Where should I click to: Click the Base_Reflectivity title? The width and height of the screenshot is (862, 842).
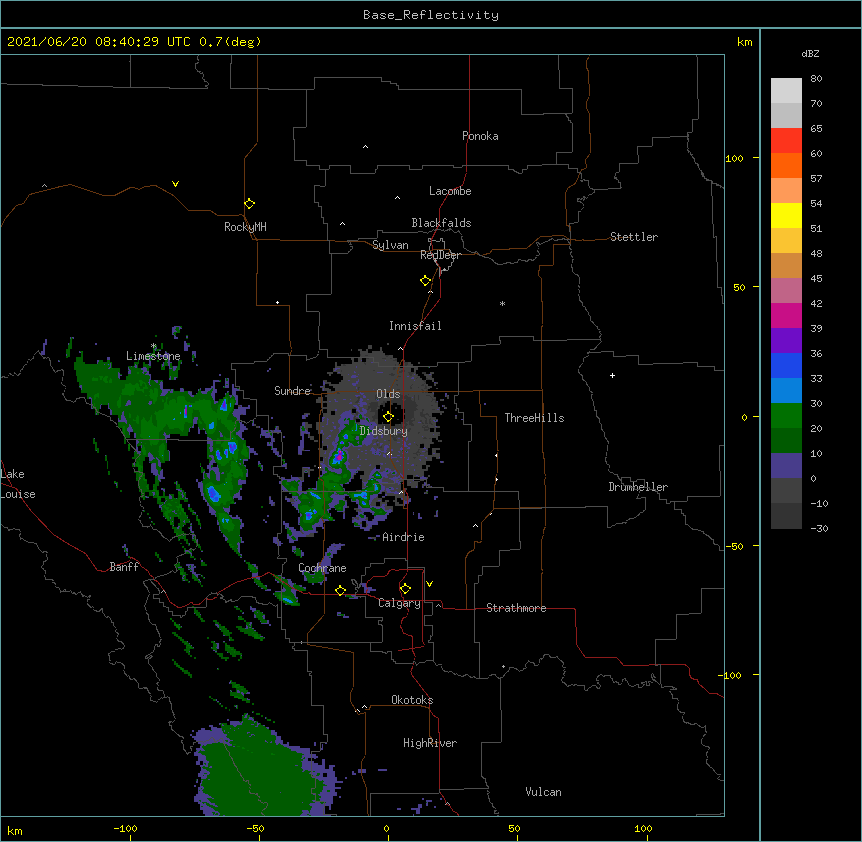(431, 15)
